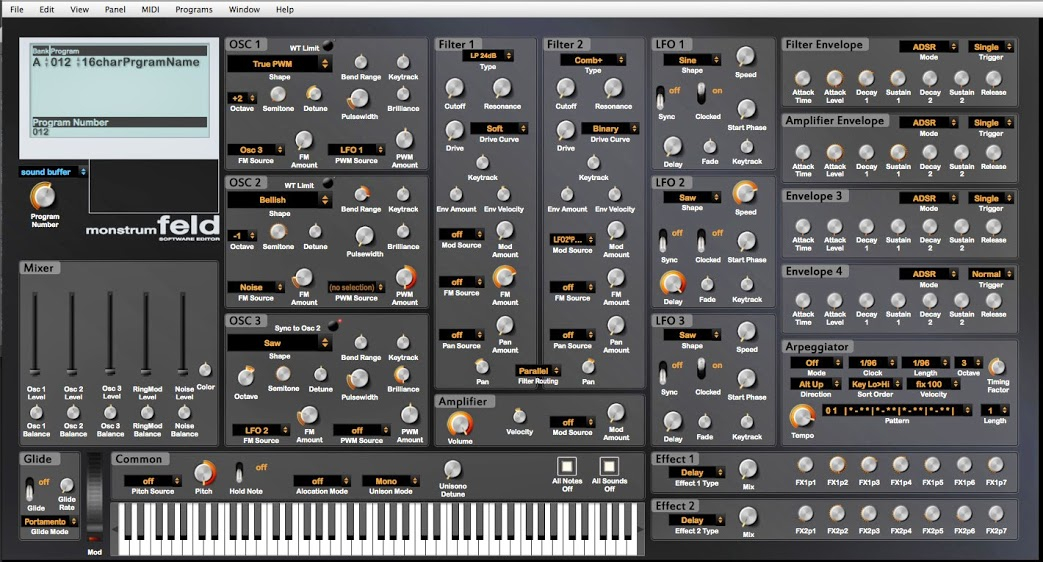Open the Arpeggiator Direction Alt Up dropdown
The width and height of the screenshot is (1043, 562).
coord(816,384)
